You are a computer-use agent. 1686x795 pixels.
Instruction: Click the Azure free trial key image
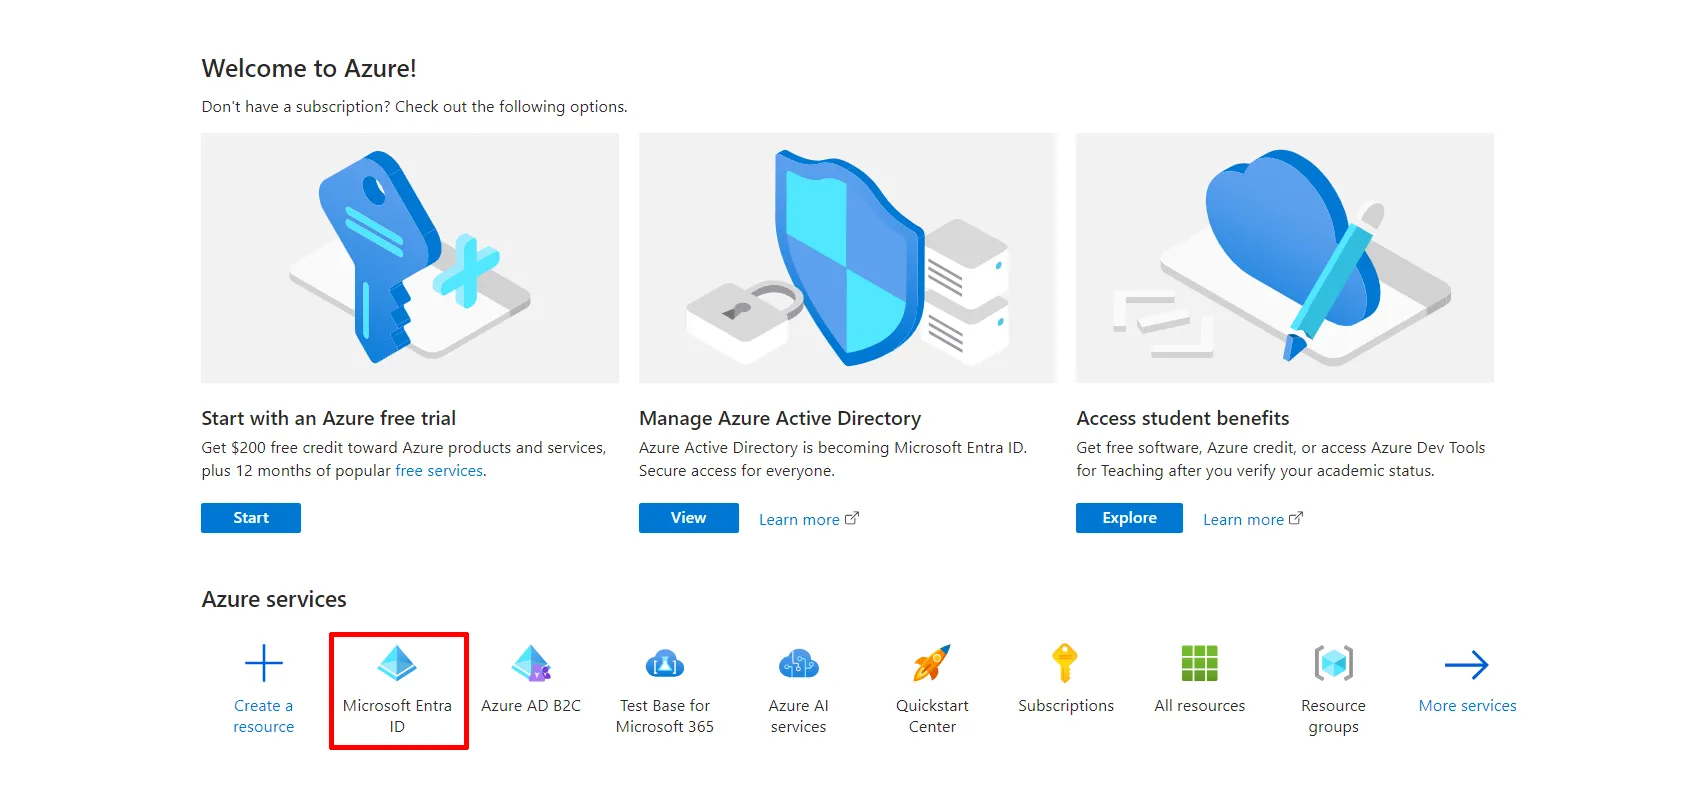click(410, 258)
